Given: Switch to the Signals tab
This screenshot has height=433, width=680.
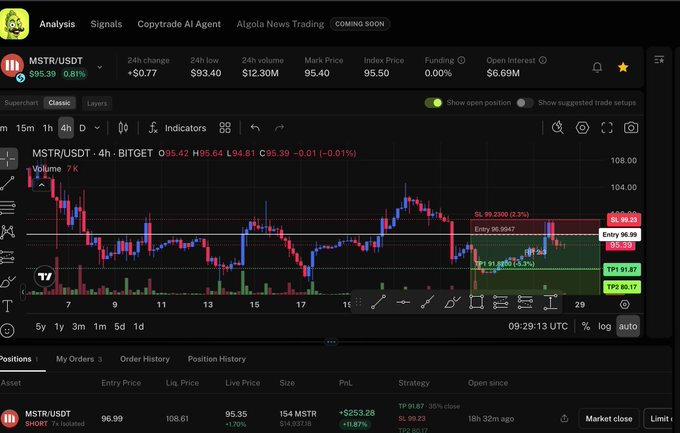Looking at the screenshot, I should [106, 24].
